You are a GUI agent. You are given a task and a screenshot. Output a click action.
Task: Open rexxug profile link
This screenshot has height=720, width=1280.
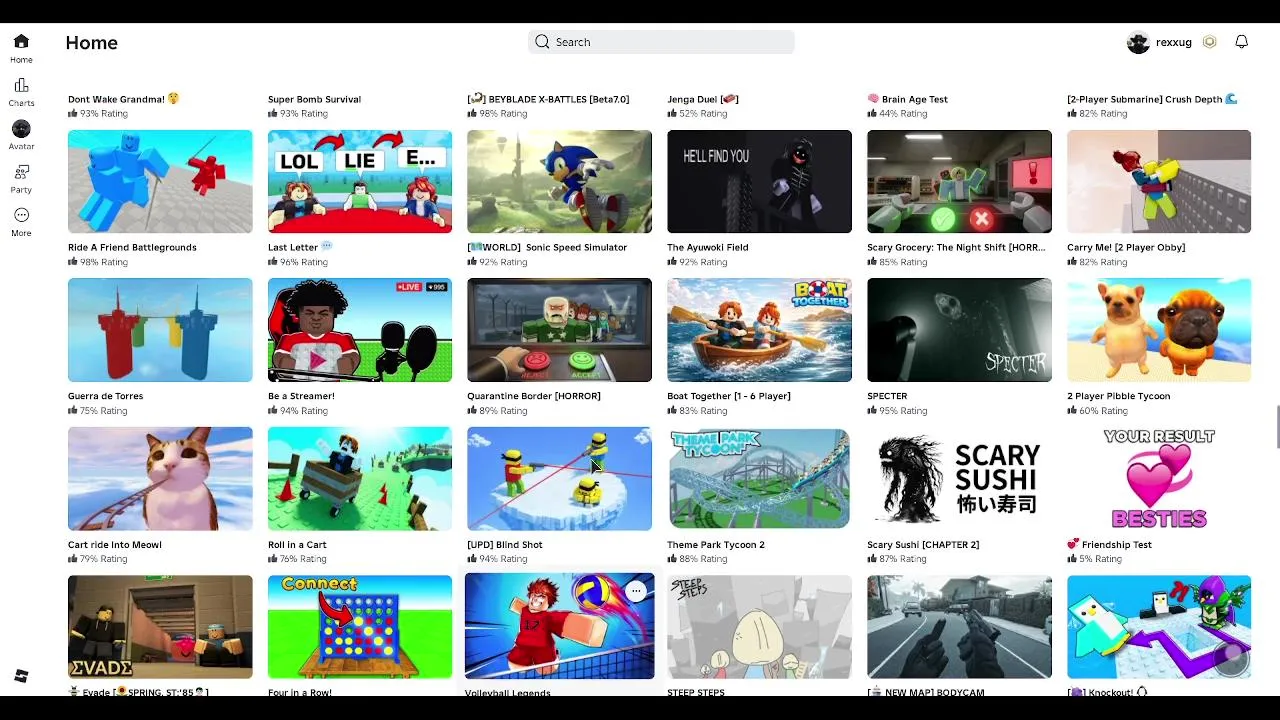pyautogui.click(x=1174, y=42)
